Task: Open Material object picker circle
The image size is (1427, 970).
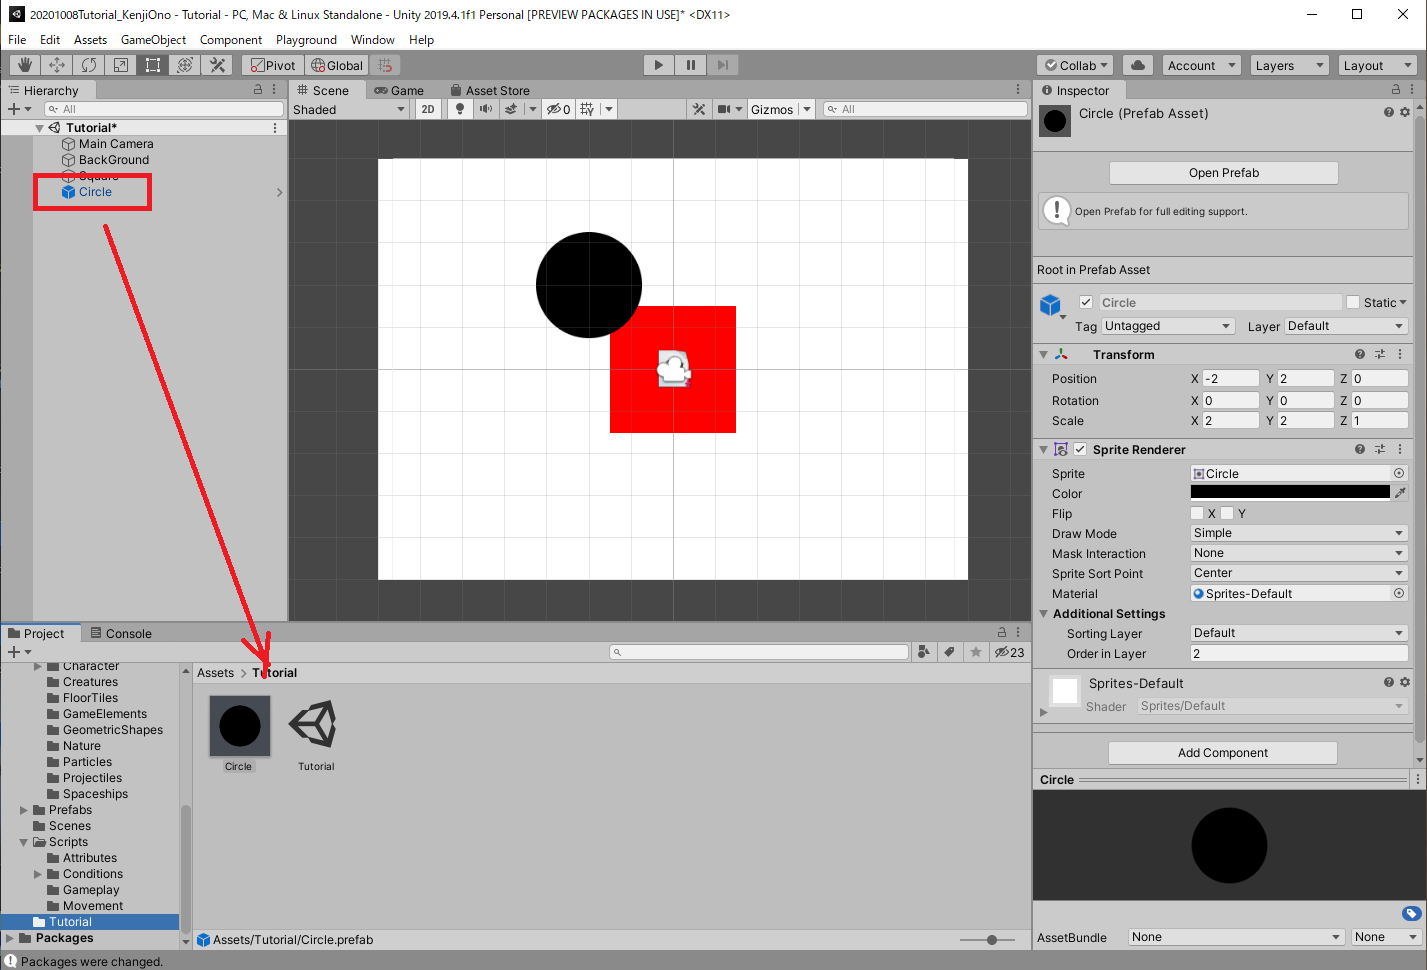Action: pos(1399,593)
